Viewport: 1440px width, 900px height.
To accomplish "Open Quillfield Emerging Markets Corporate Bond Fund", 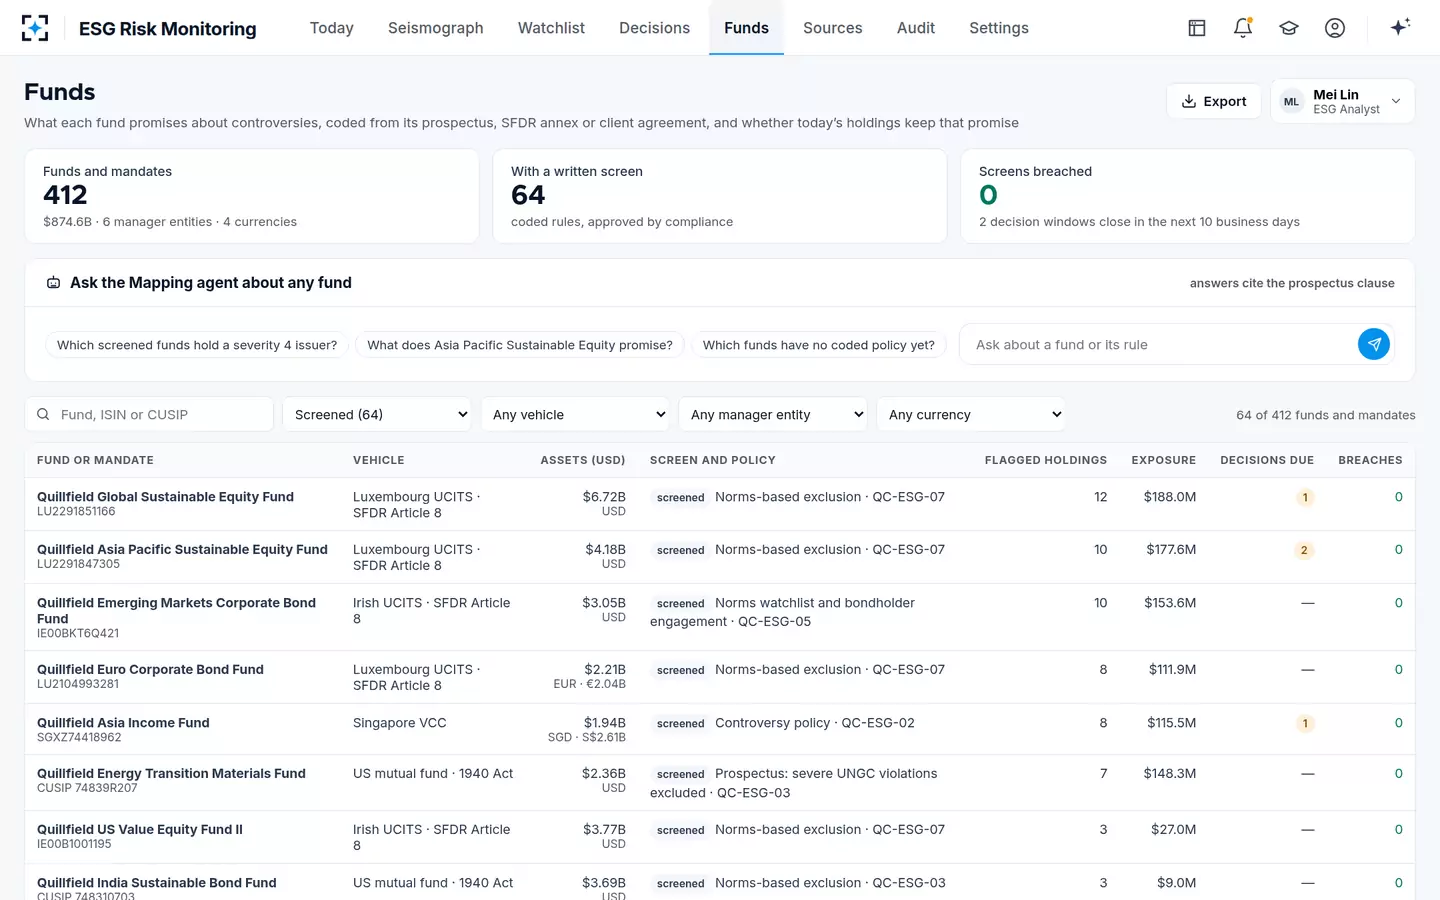I will 176,610.
